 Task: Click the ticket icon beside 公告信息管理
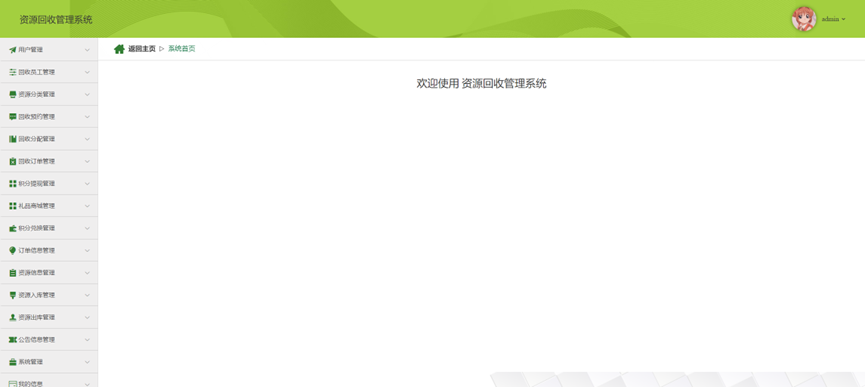coord(13,340)
